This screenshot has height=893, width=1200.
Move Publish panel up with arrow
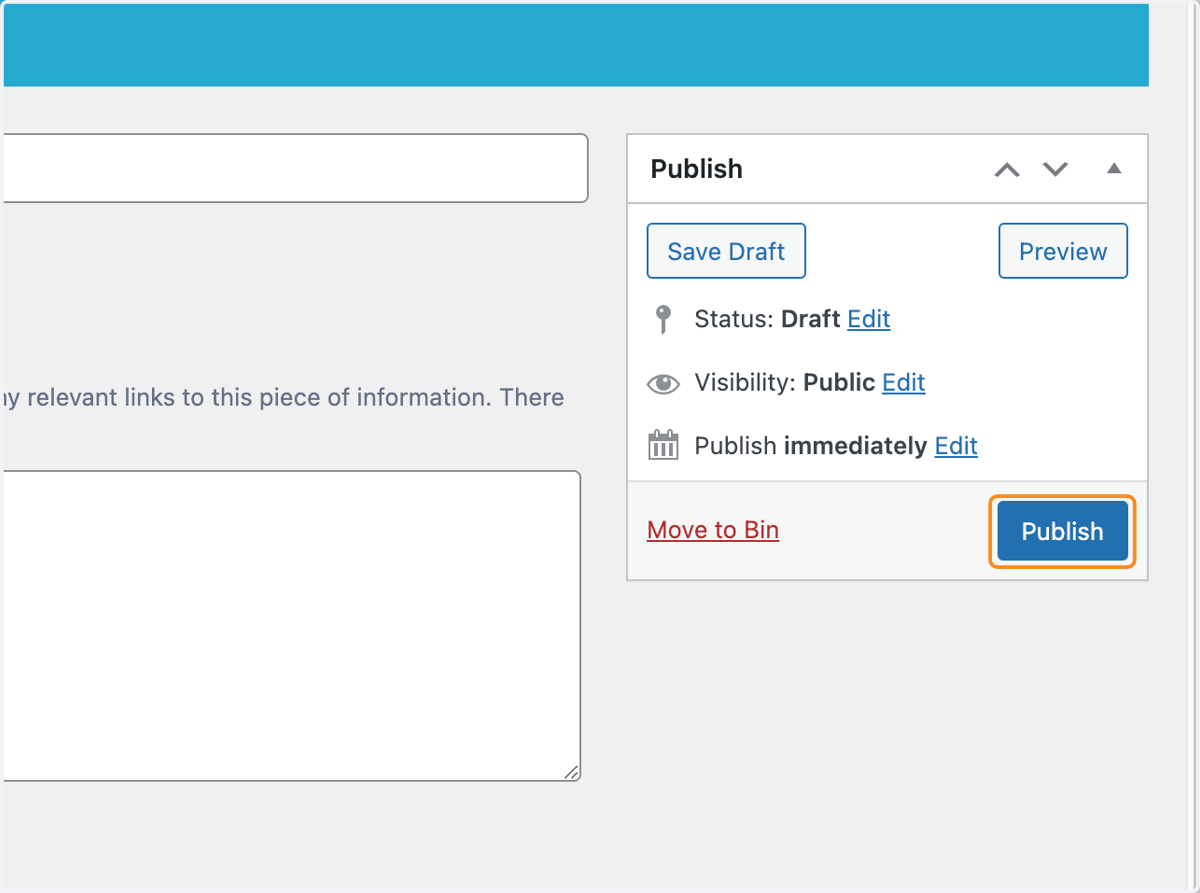(1007, 169)
